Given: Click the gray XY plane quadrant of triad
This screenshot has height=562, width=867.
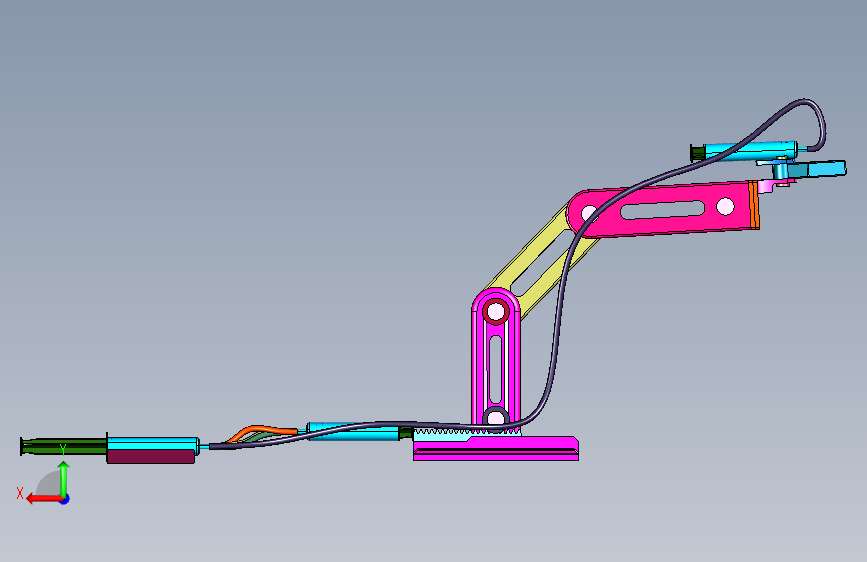Looking at the screenshot, I should (50, 485).
